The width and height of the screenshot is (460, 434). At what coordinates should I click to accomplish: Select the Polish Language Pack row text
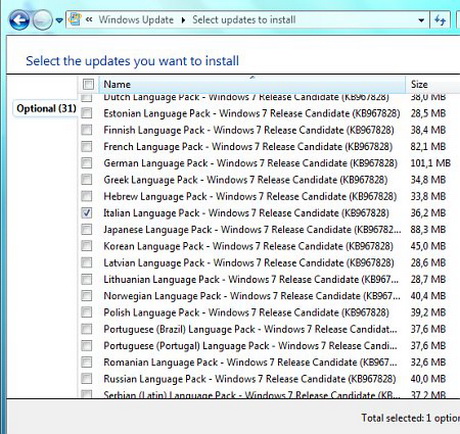[246, 313]
